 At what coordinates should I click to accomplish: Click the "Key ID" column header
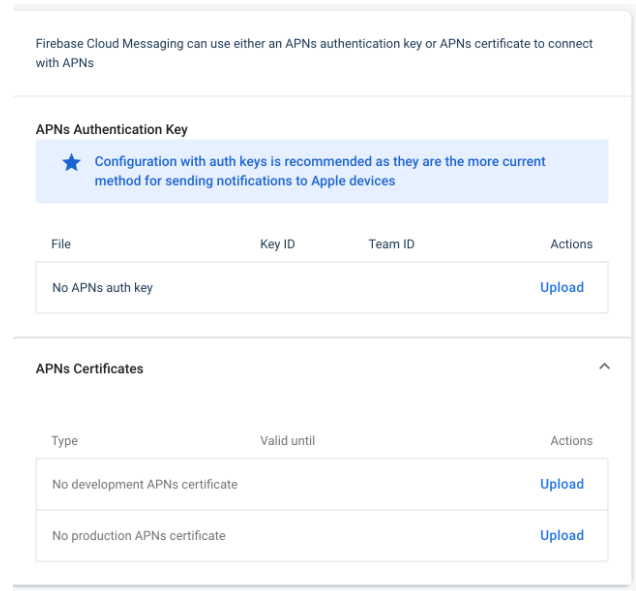pyautogui.click(x=277, y=244)
